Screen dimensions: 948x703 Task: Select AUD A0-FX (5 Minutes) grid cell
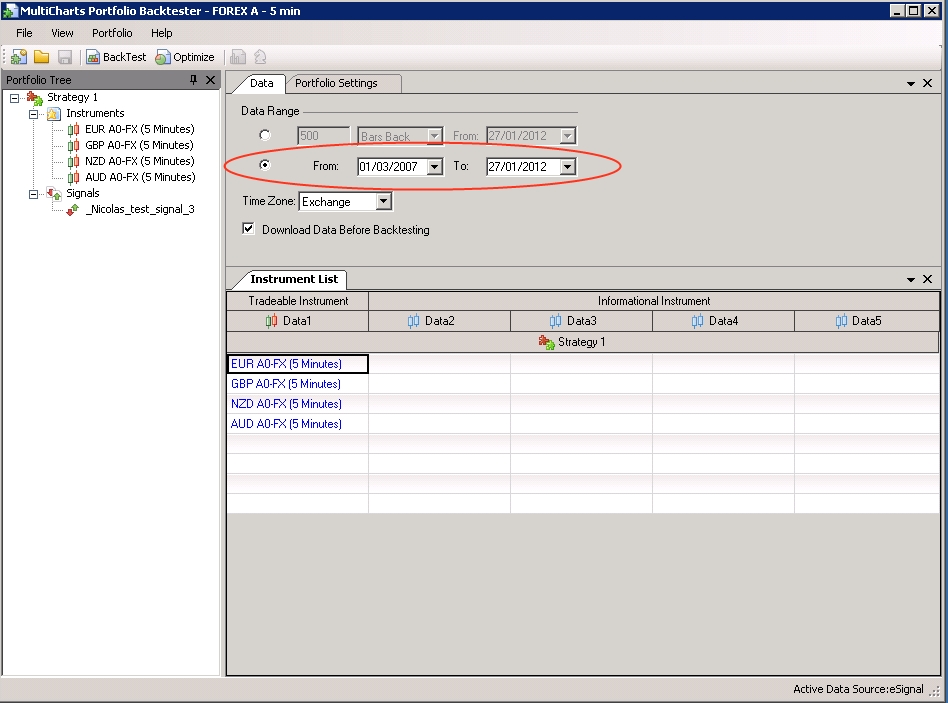[297, 424]
